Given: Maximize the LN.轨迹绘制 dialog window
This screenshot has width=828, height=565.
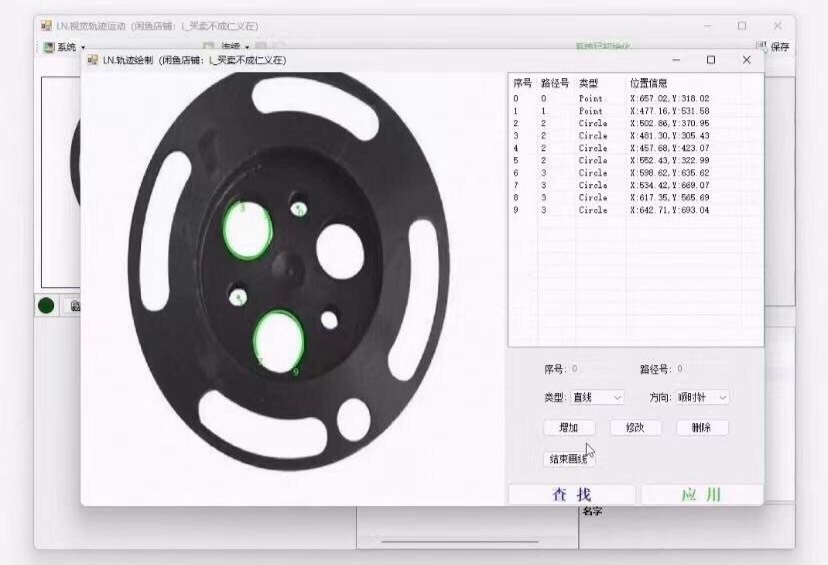Looking at the screenshot, I should (x=711, y=60).
